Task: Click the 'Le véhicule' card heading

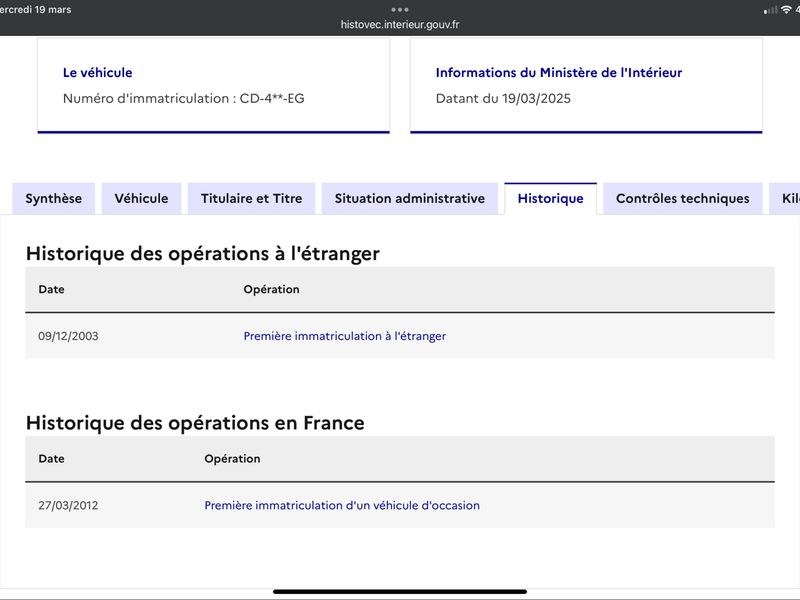Action: [97, 73]
